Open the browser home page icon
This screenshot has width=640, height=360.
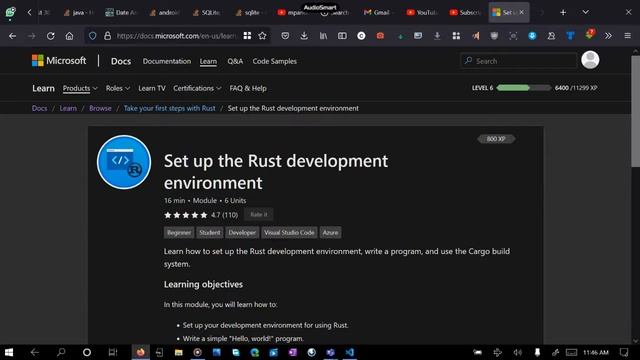click(x=69, y=36)
